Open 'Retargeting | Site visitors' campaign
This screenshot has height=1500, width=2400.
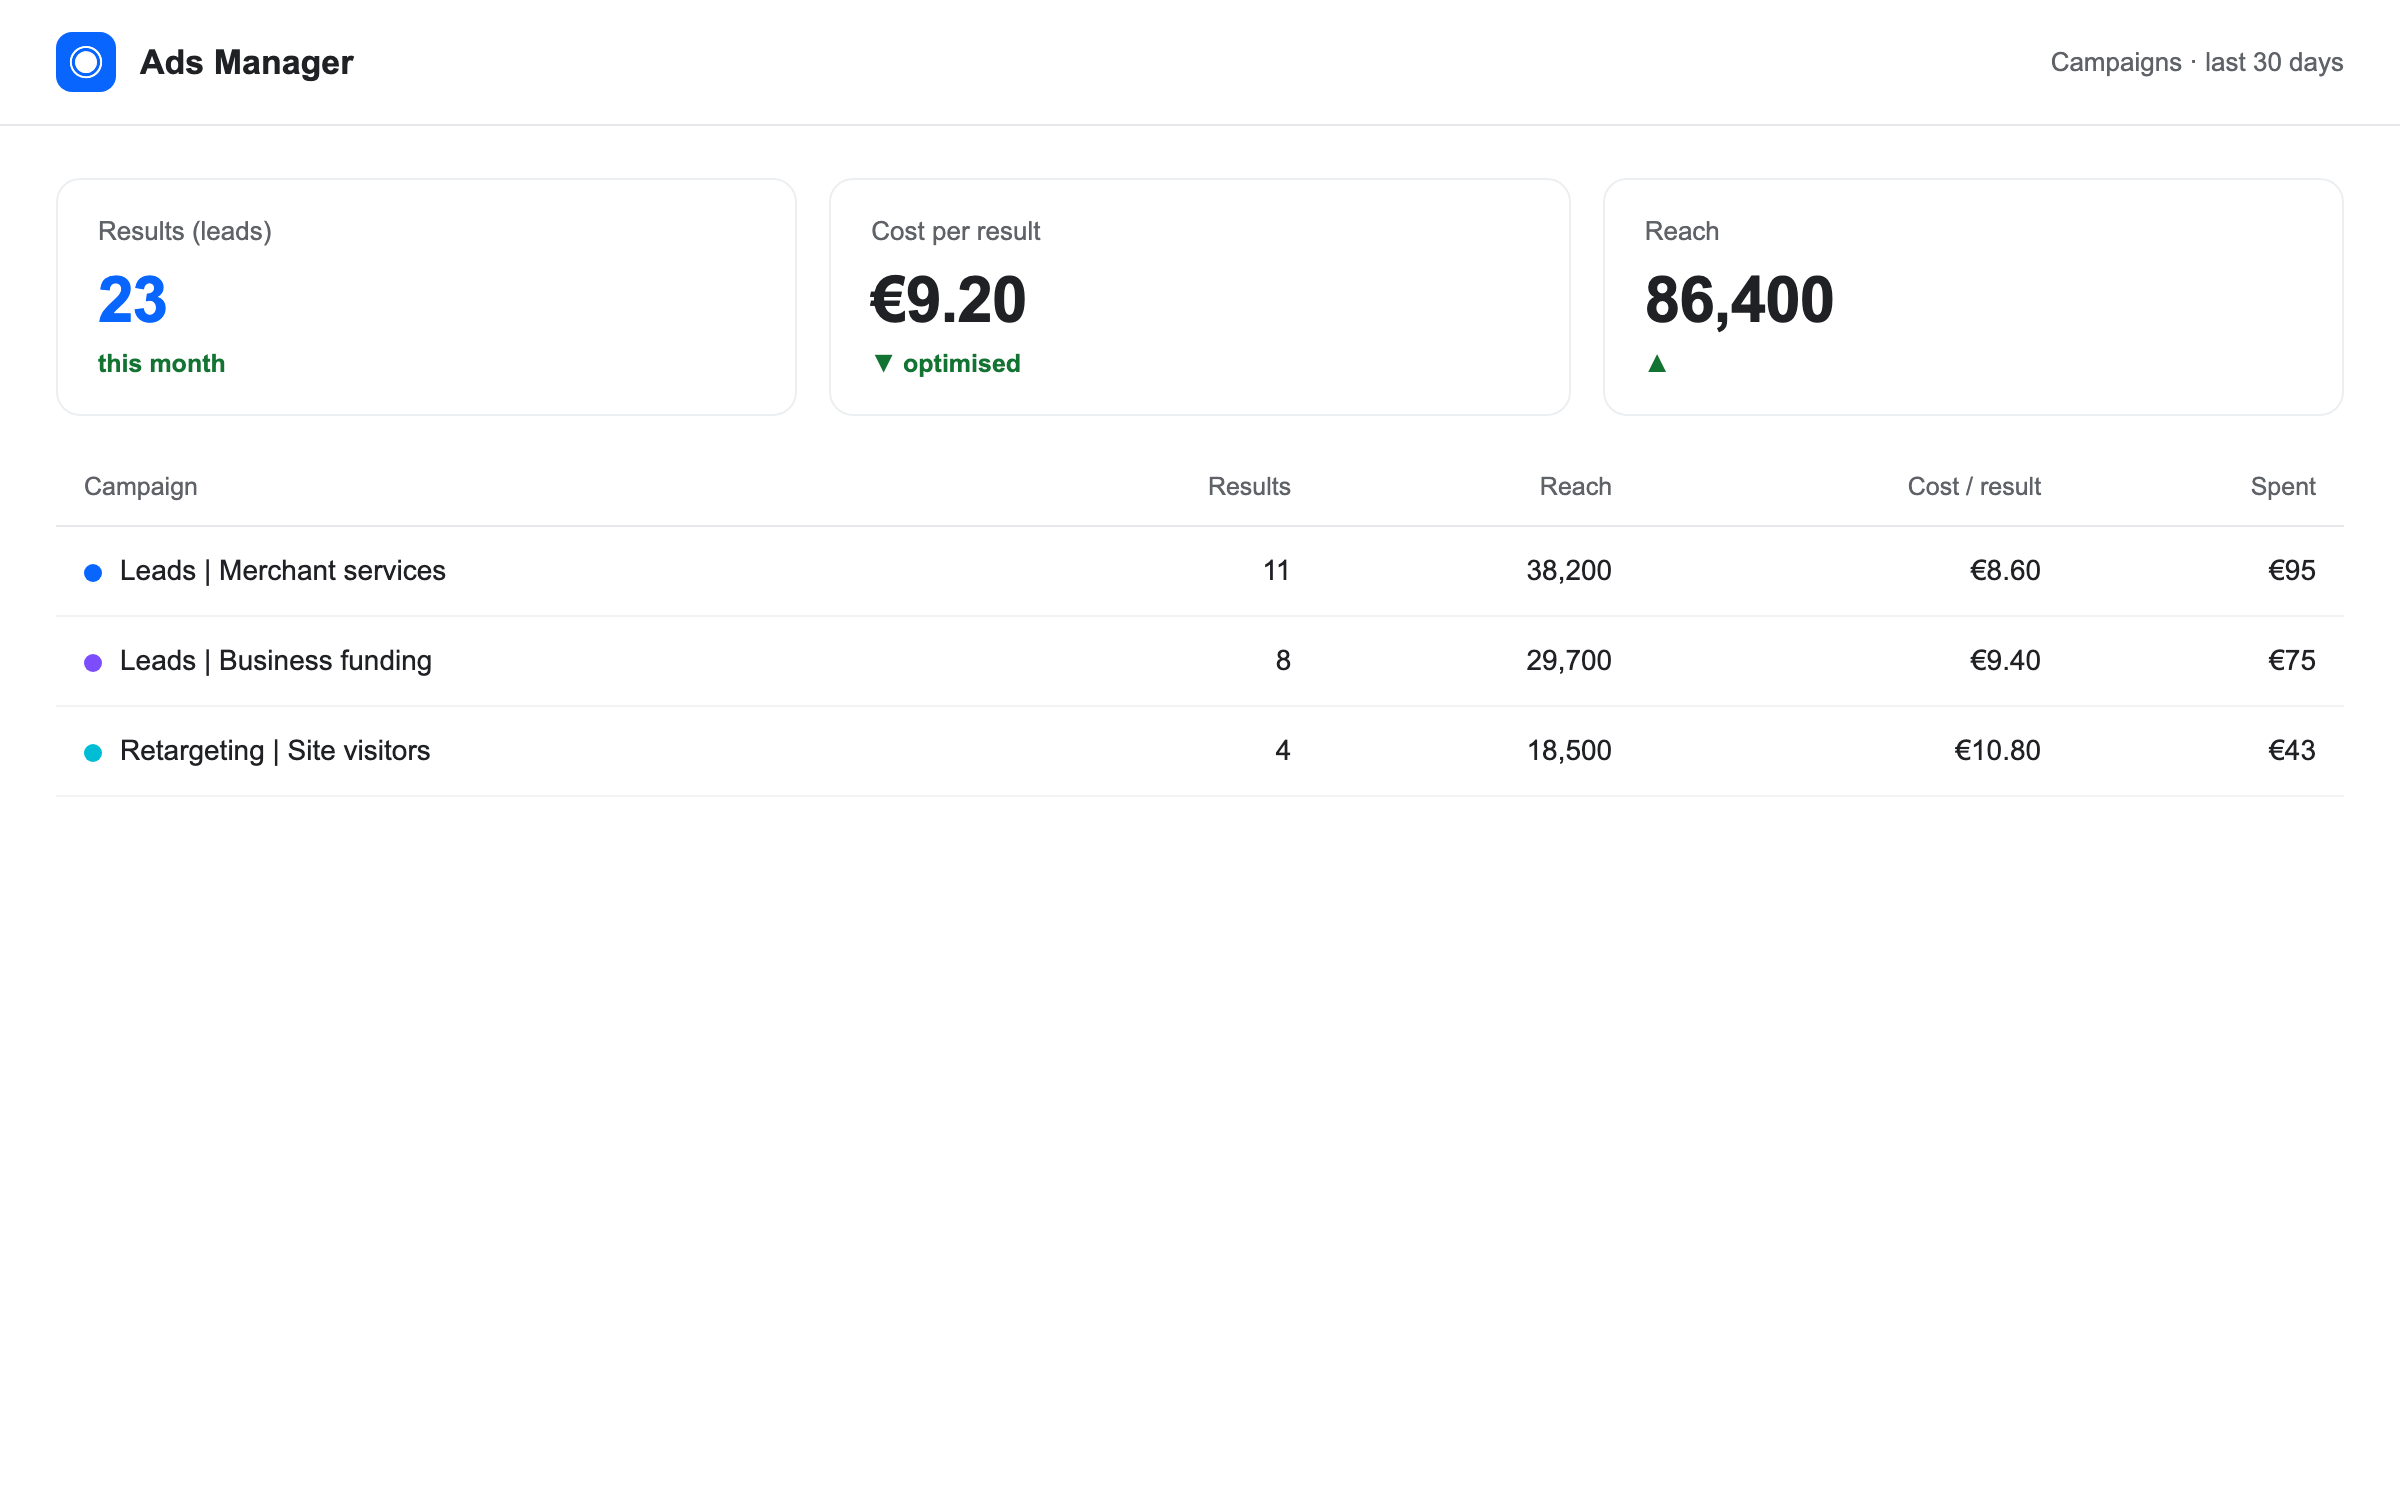275,750
